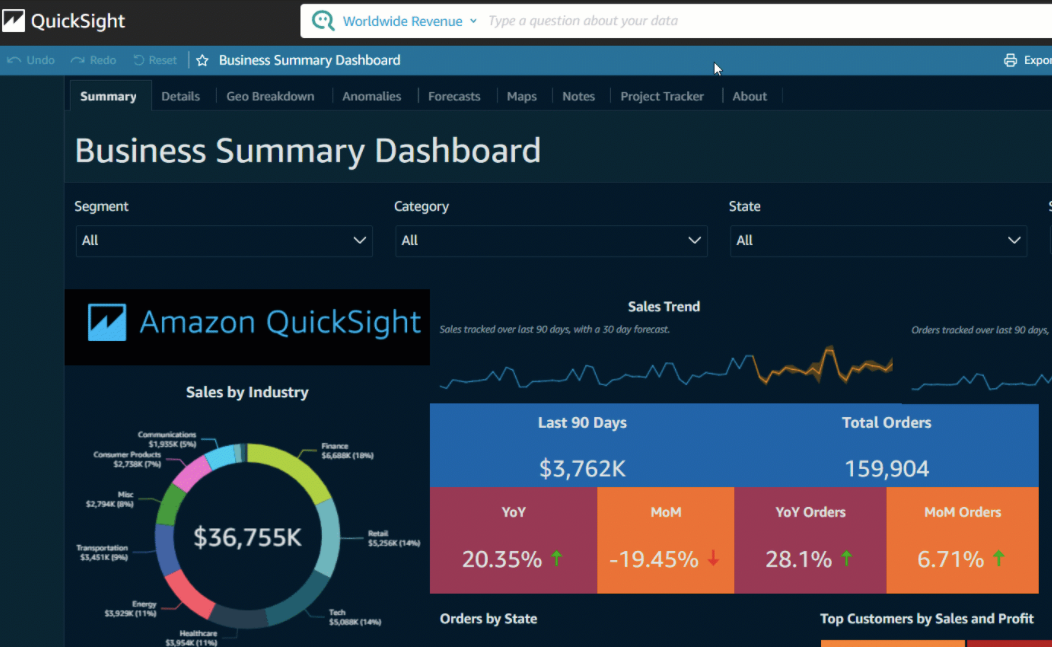Click the Redo arrow icon
Viewport: 1052px width, 647px height.
point(77,60)
